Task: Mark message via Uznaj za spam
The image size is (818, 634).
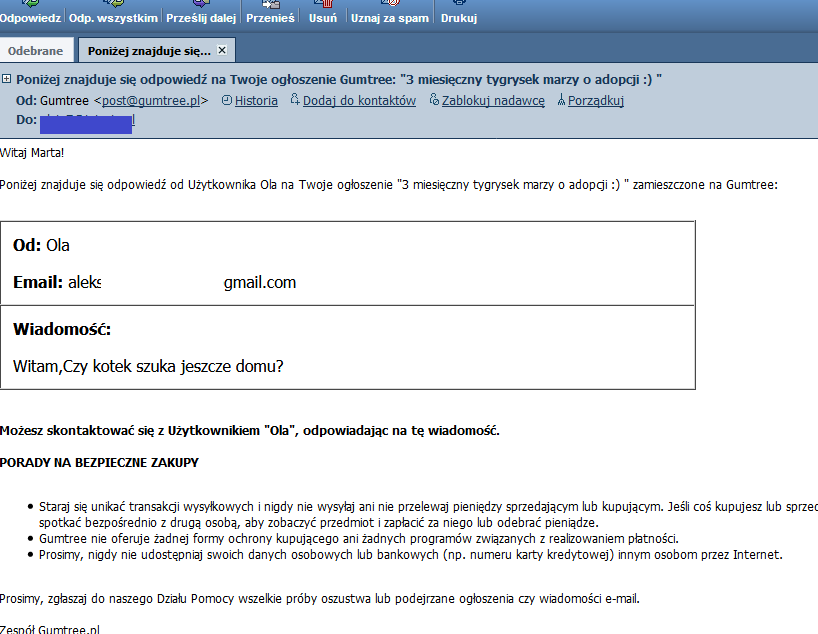Action: point(390,13)
